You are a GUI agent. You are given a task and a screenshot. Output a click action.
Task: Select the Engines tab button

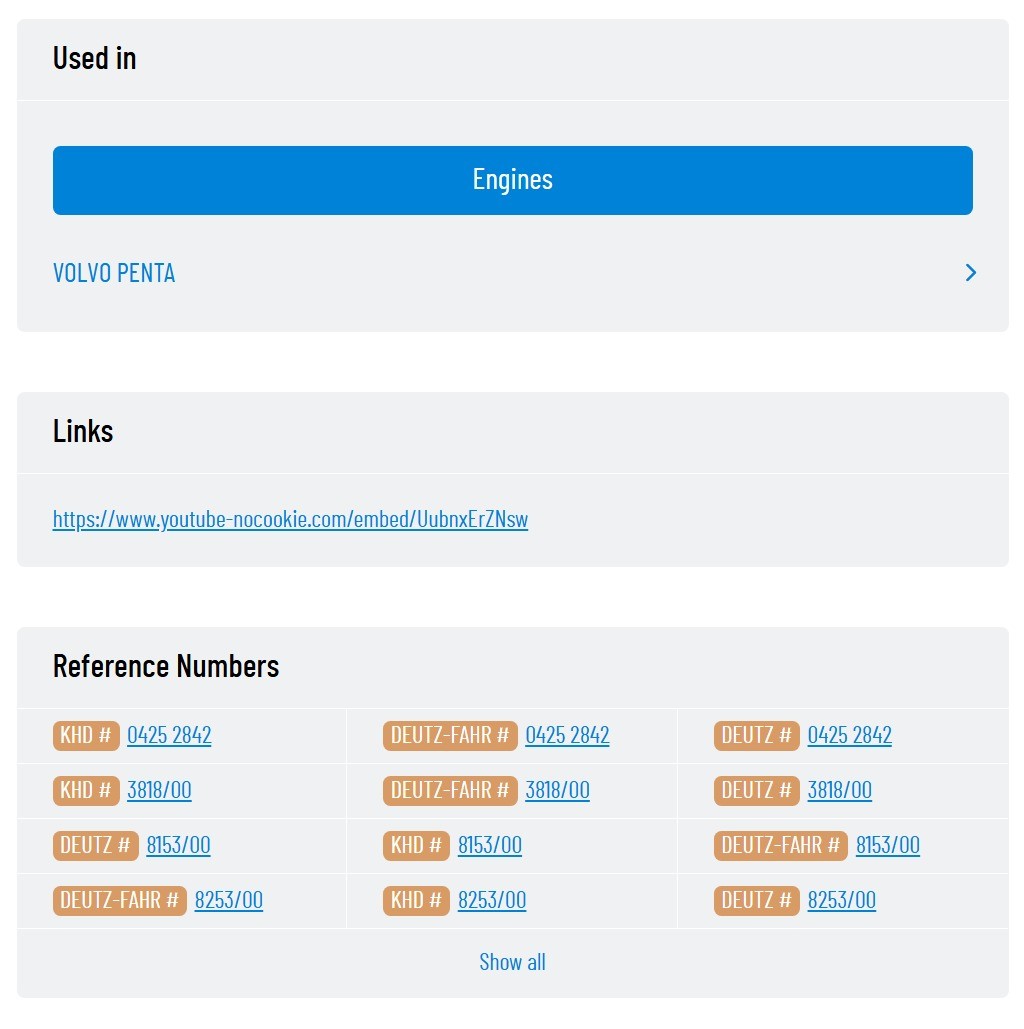click(512, 180)
